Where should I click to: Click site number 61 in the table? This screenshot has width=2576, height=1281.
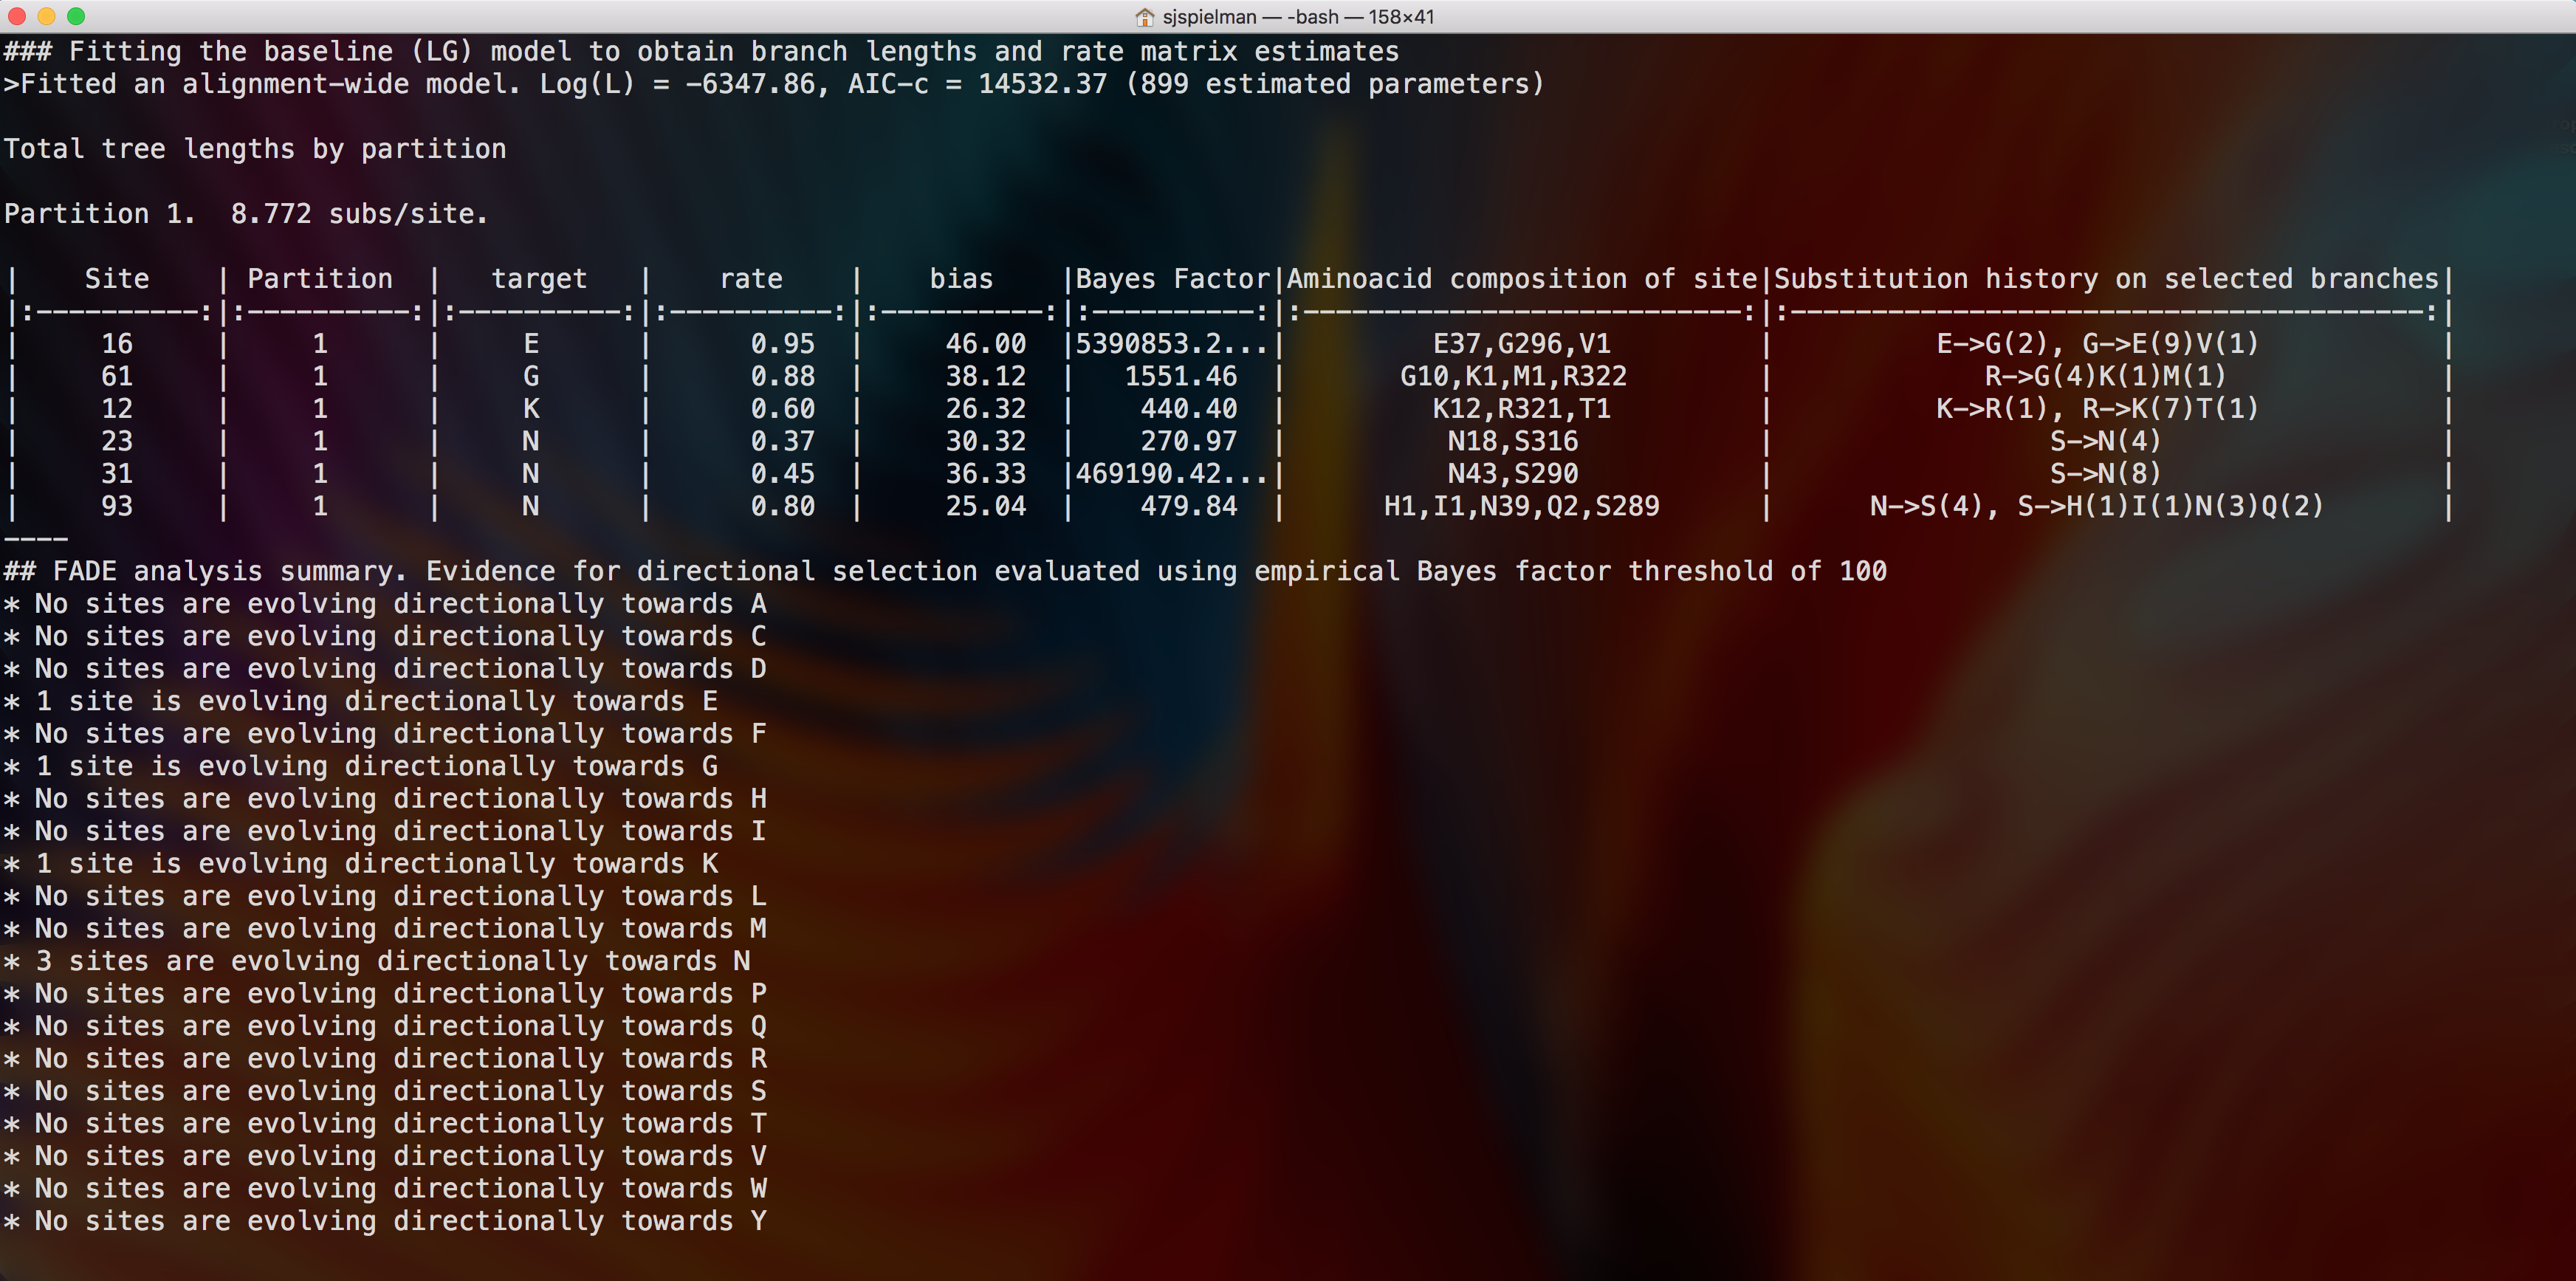click(x=117, y=376)
